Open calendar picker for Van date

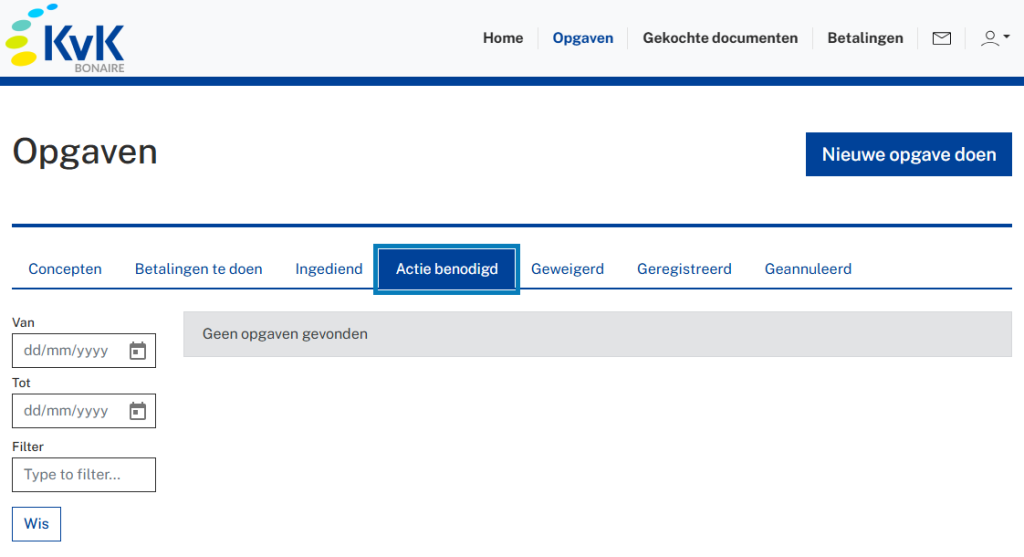point(138,351)
